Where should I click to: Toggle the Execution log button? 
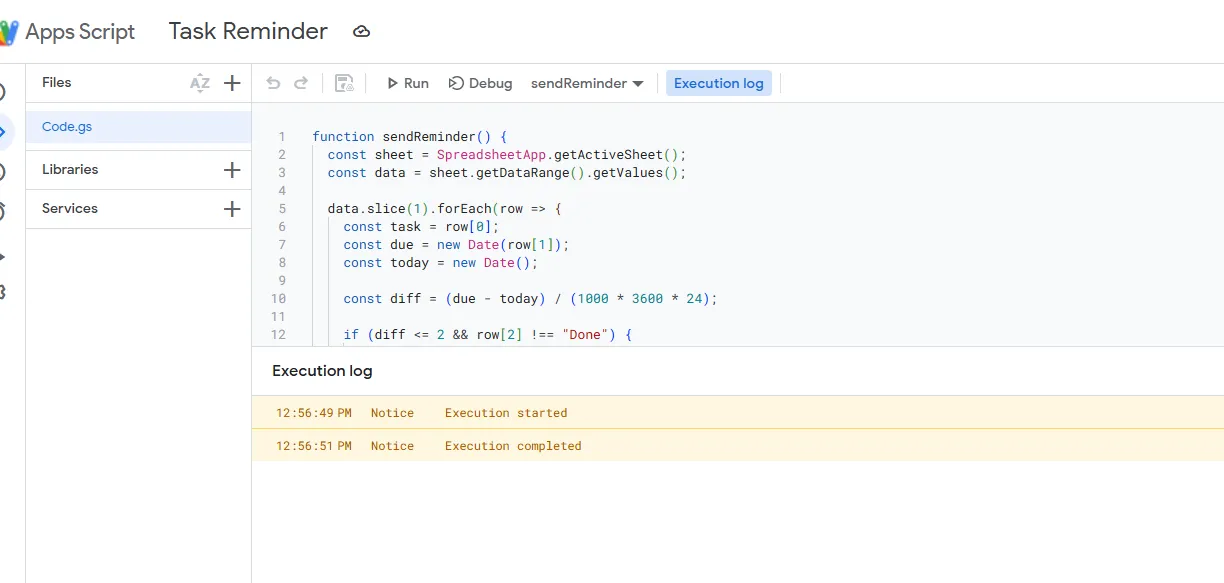pyautogui.click(x=718, y=83)
